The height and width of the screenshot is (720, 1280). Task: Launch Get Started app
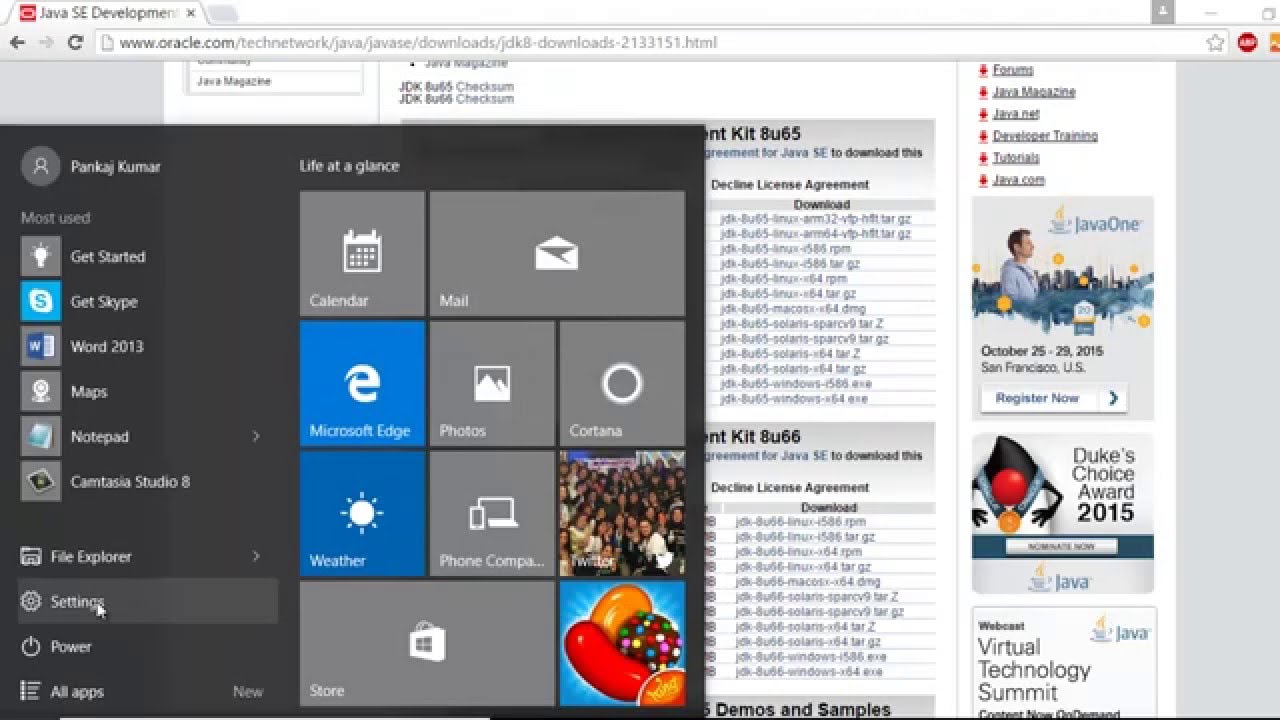[x=148, y=256]
